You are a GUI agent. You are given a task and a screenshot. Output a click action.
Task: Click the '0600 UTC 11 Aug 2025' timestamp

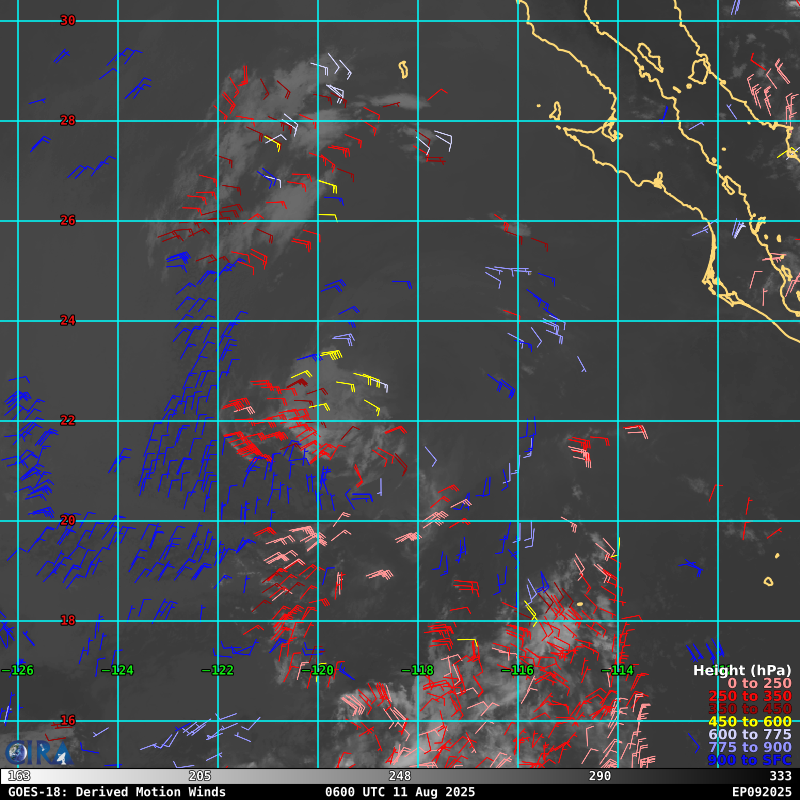click(x=400, y=792)
